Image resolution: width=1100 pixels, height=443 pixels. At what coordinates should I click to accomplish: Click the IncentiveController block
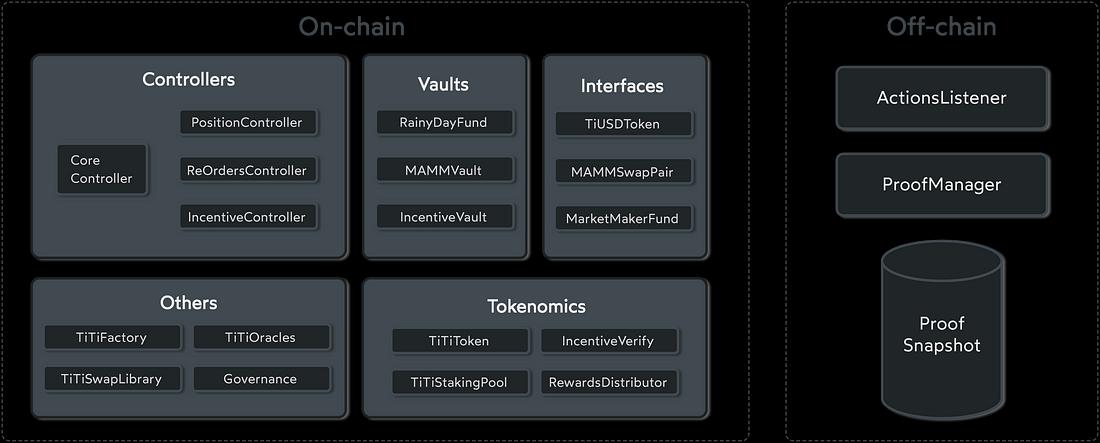coord(247,216)
